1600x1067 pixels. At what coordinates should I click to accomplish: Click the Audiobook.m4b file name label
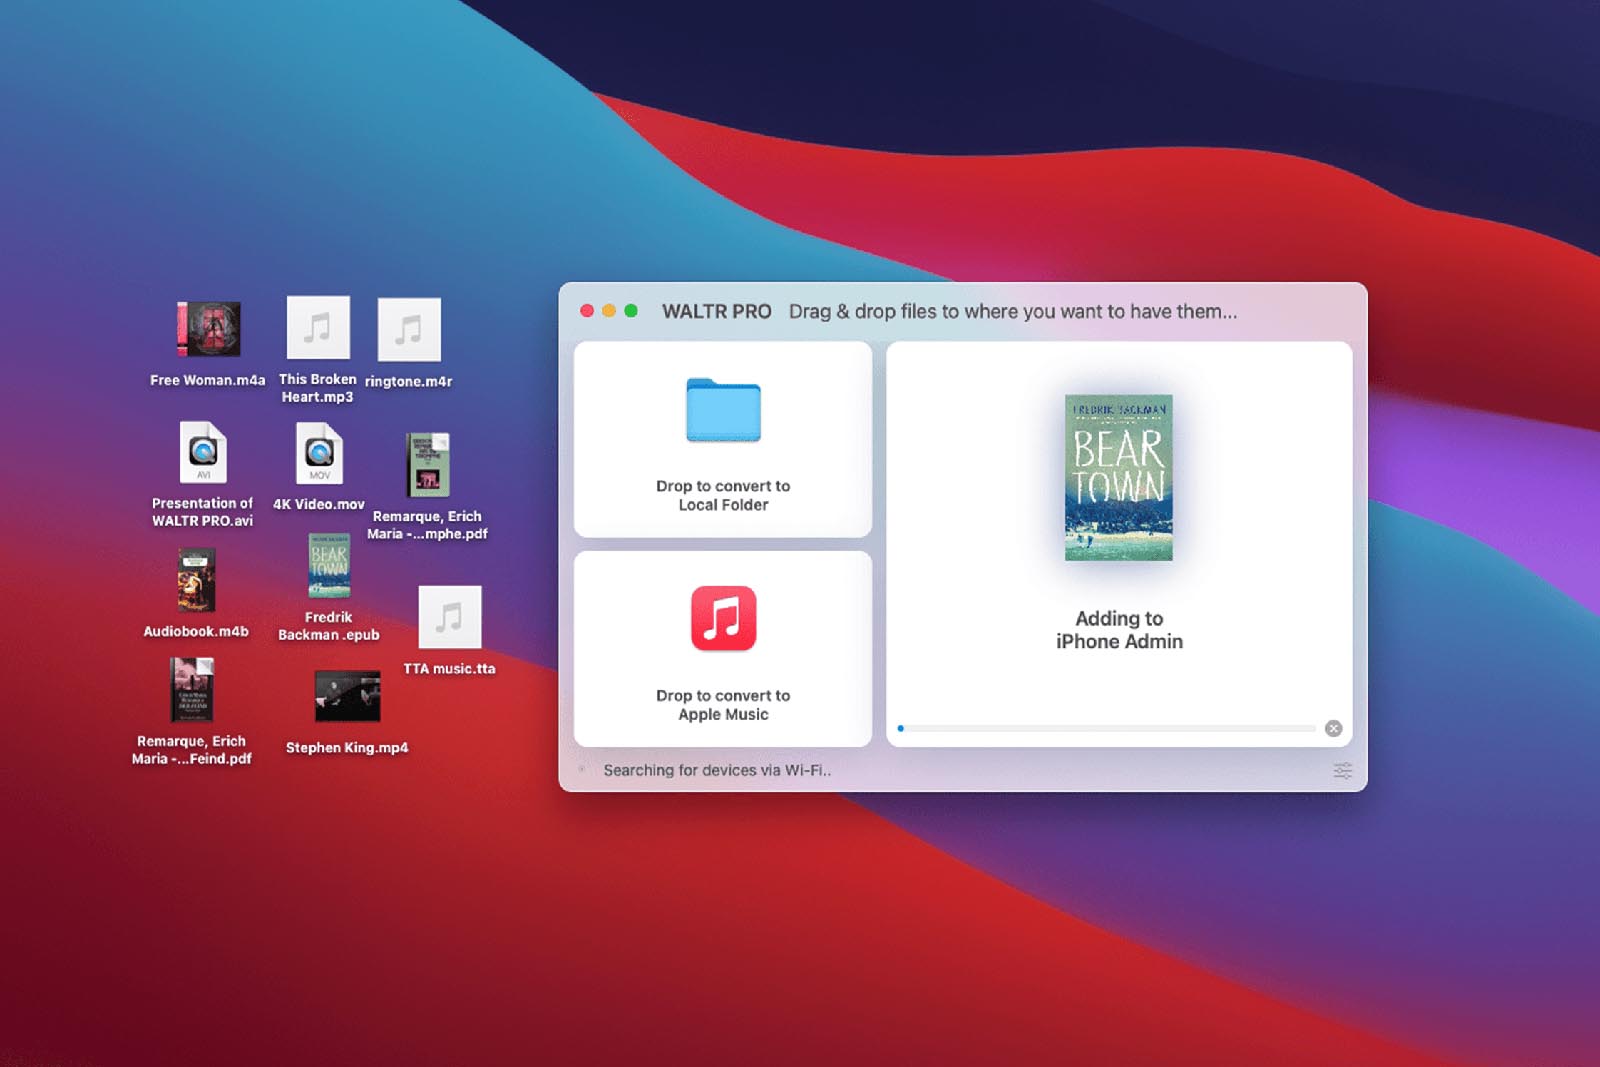(196, 631)
